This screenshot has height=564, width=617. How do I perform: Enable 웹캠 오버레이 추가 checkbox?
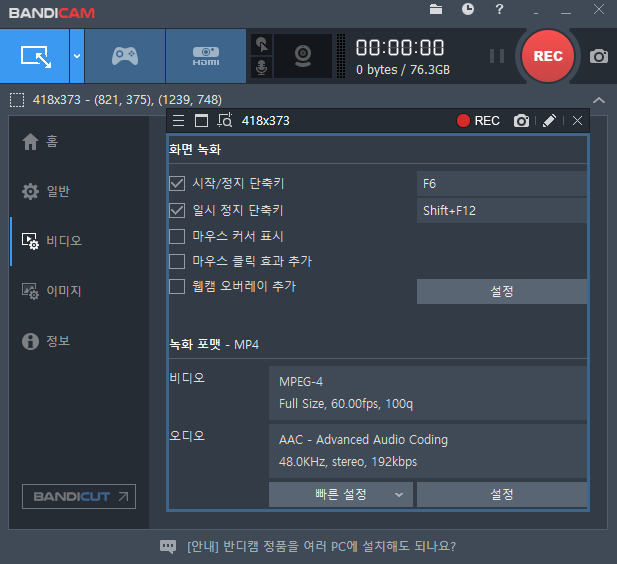[177, 287]
